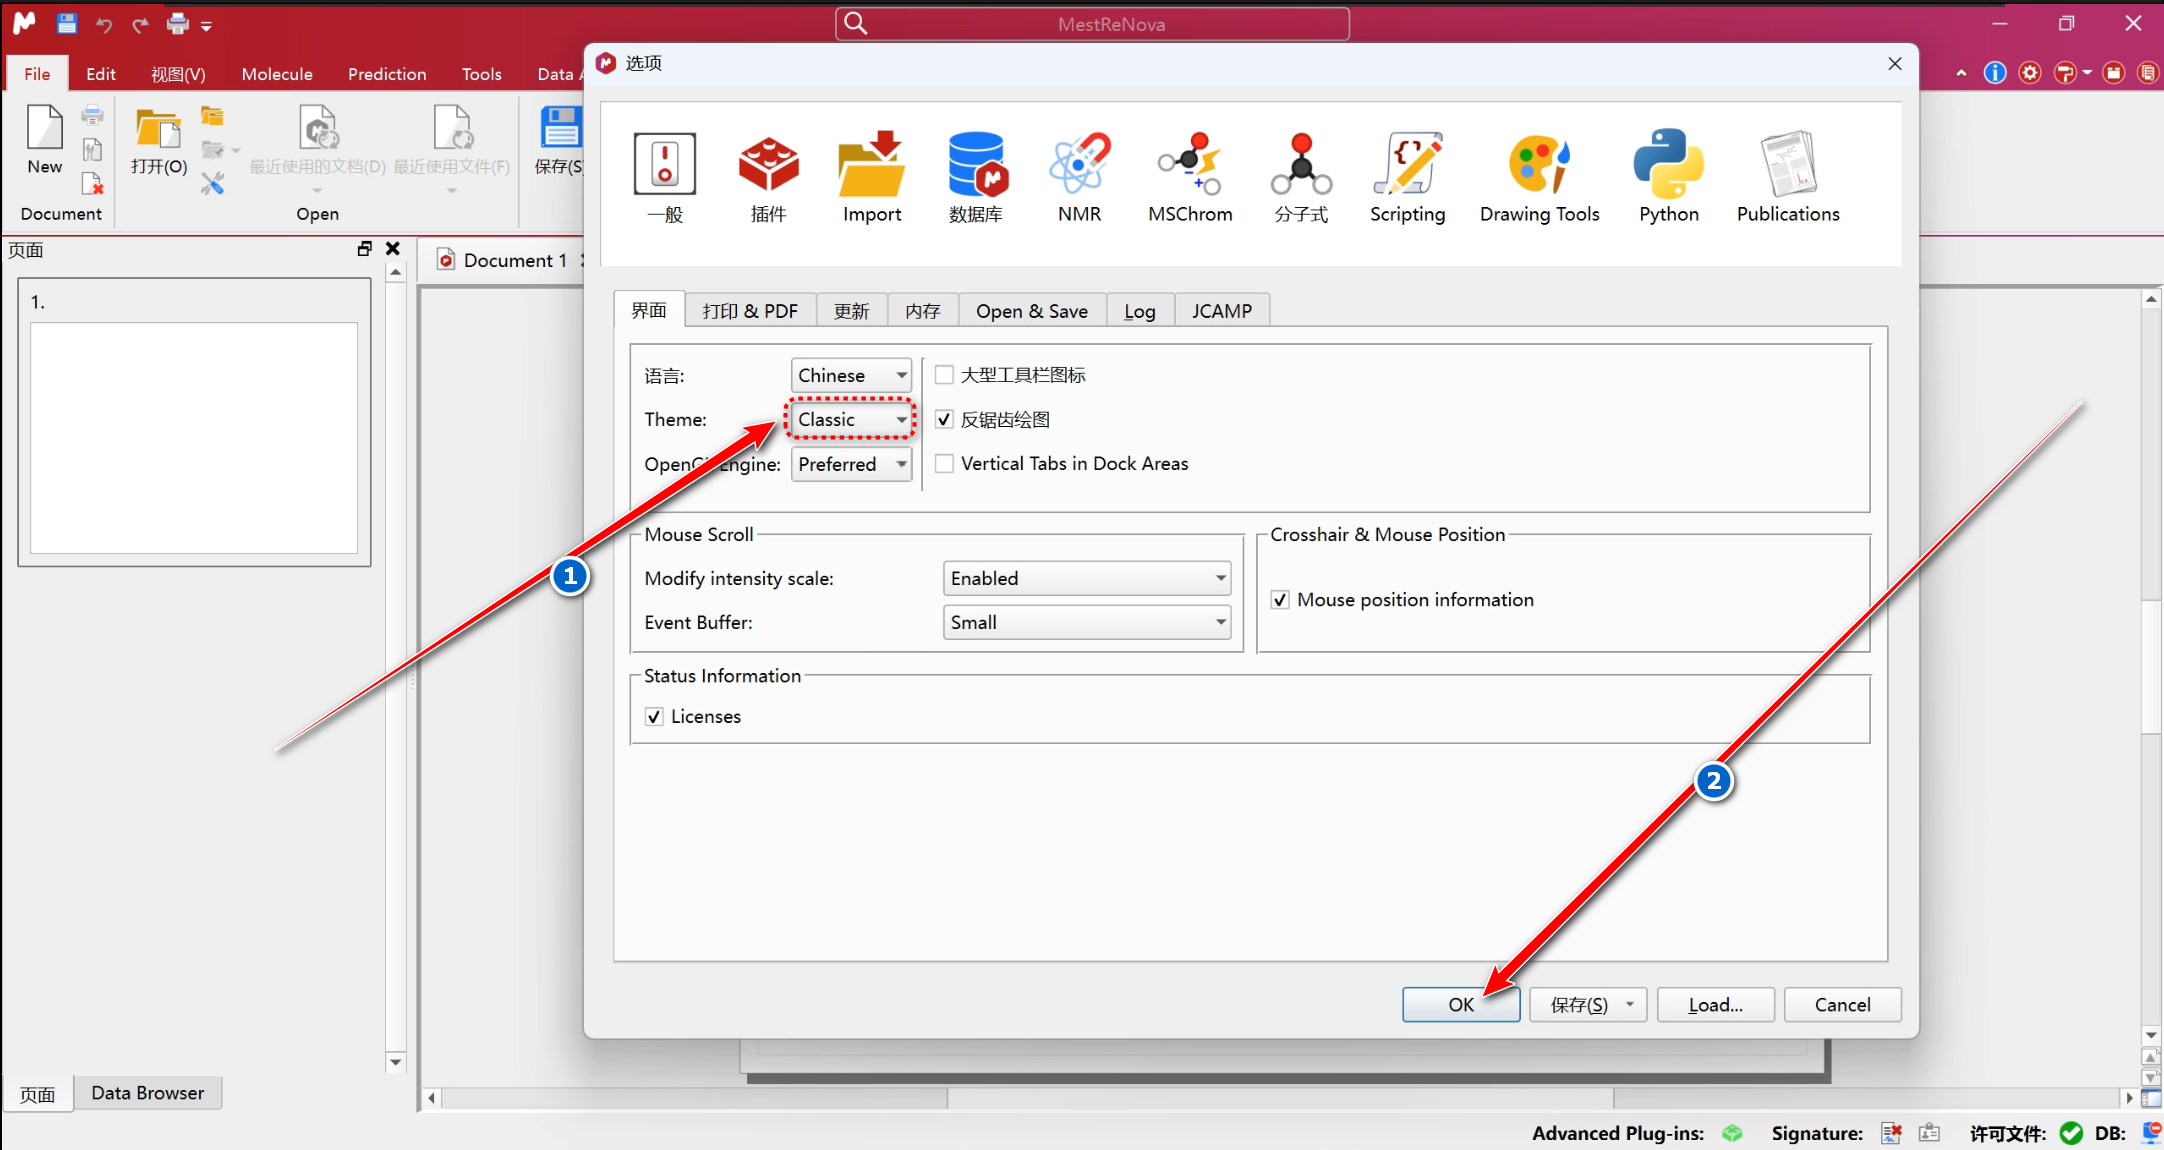This screenshot has width=2164, height=1150.
Task: Click the MestReNova search magnifier icon
Action: (x=856, y=23)
